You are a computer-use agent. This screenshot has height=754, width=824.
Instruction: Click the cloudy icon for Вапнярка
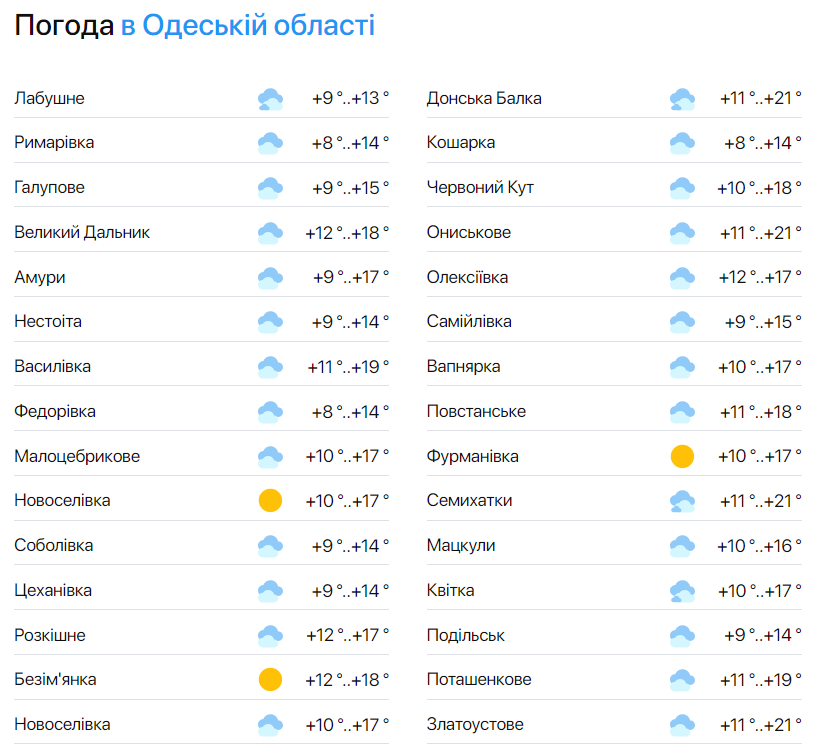pos(683,365)
